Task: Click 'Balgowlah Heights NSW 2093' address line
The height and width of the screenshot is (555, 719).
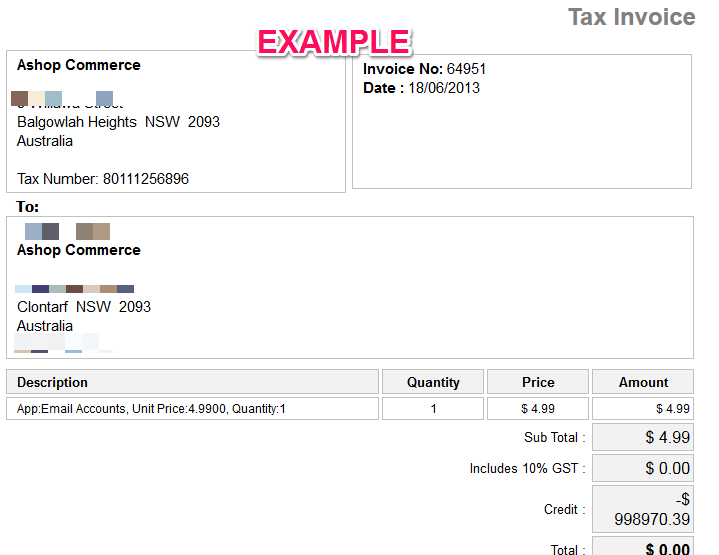Action: 118,122
